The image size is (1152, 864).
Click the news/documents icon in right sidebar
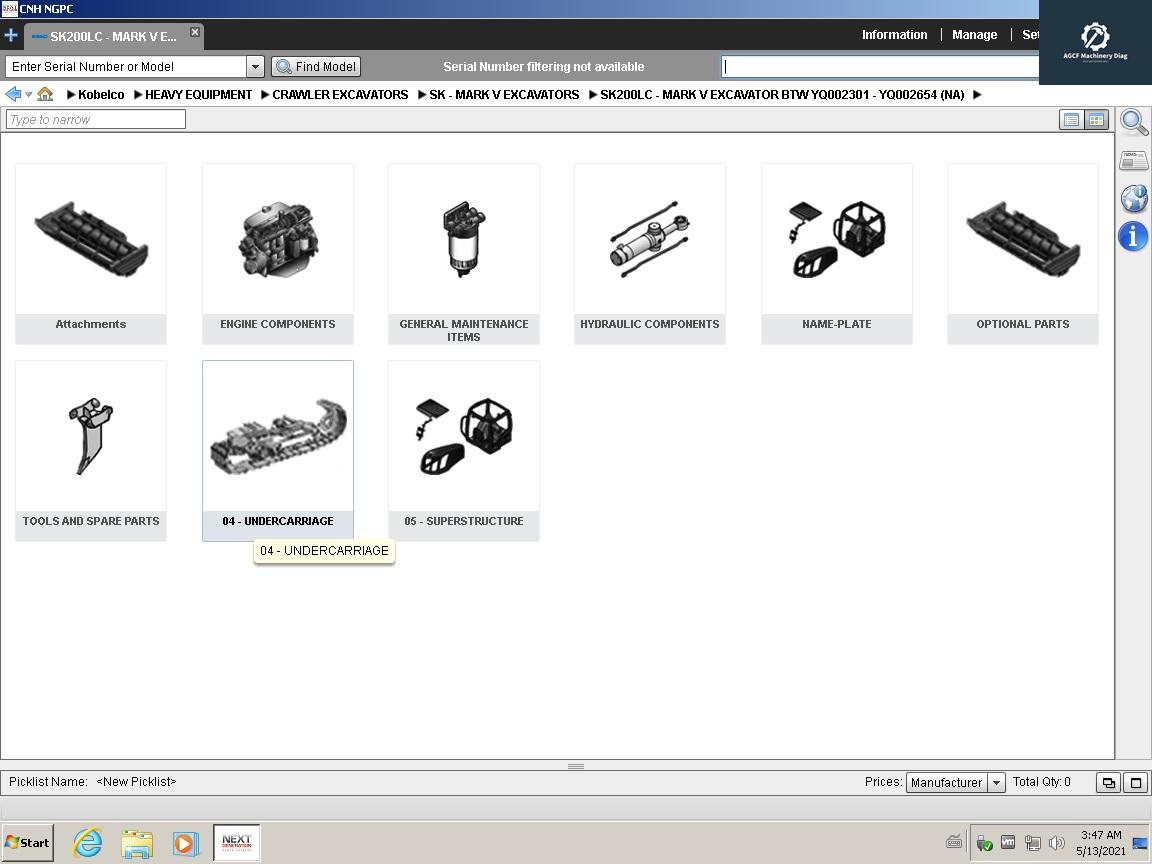pyautogui.click(x=1134, y=159)
